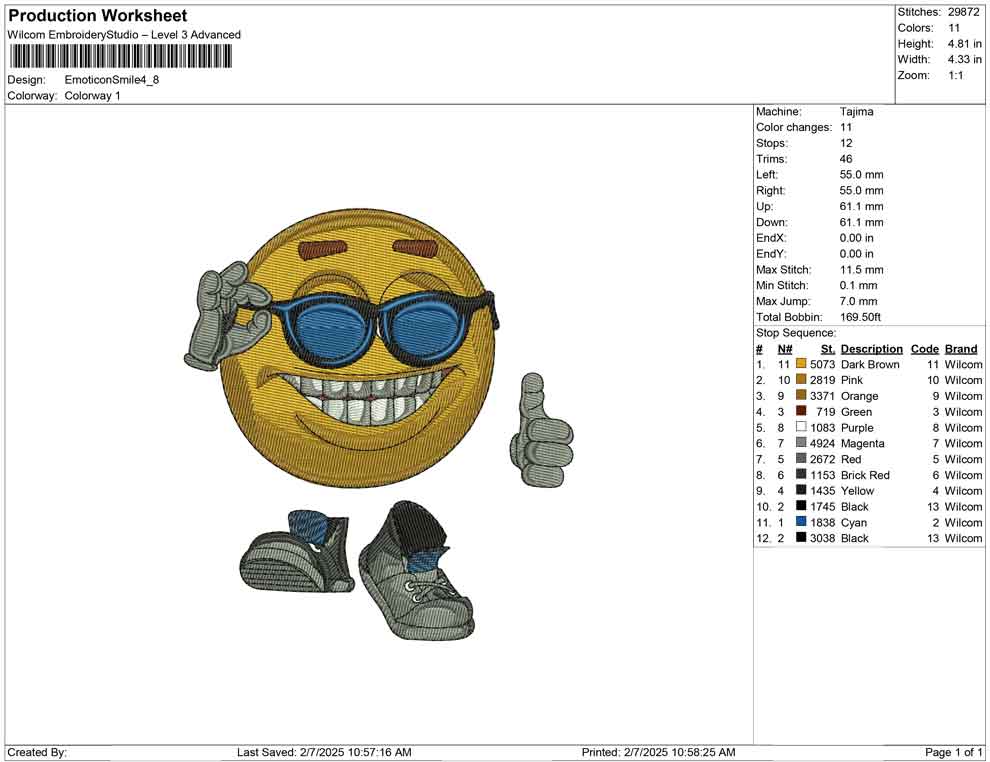Click the Machine value "Tajima"
The height and width of the screenshot is (762, 990).
pyautogui.click(x=857, y=112)
